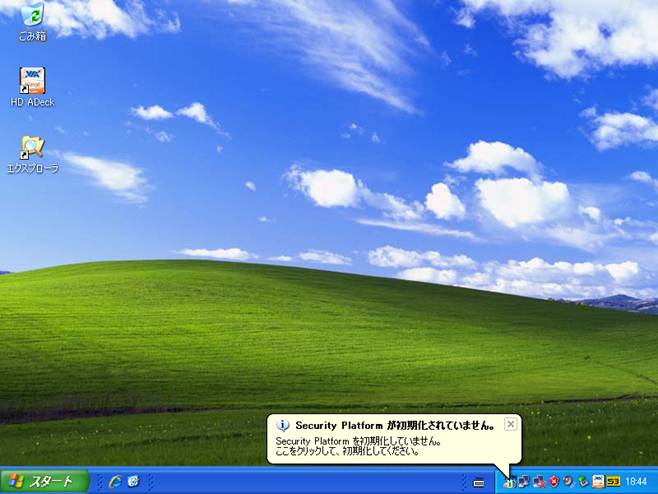The height and width of the screenshot is (494, 658).
Task: Open the スタート (Start) menu
Action: pos(45,481)
